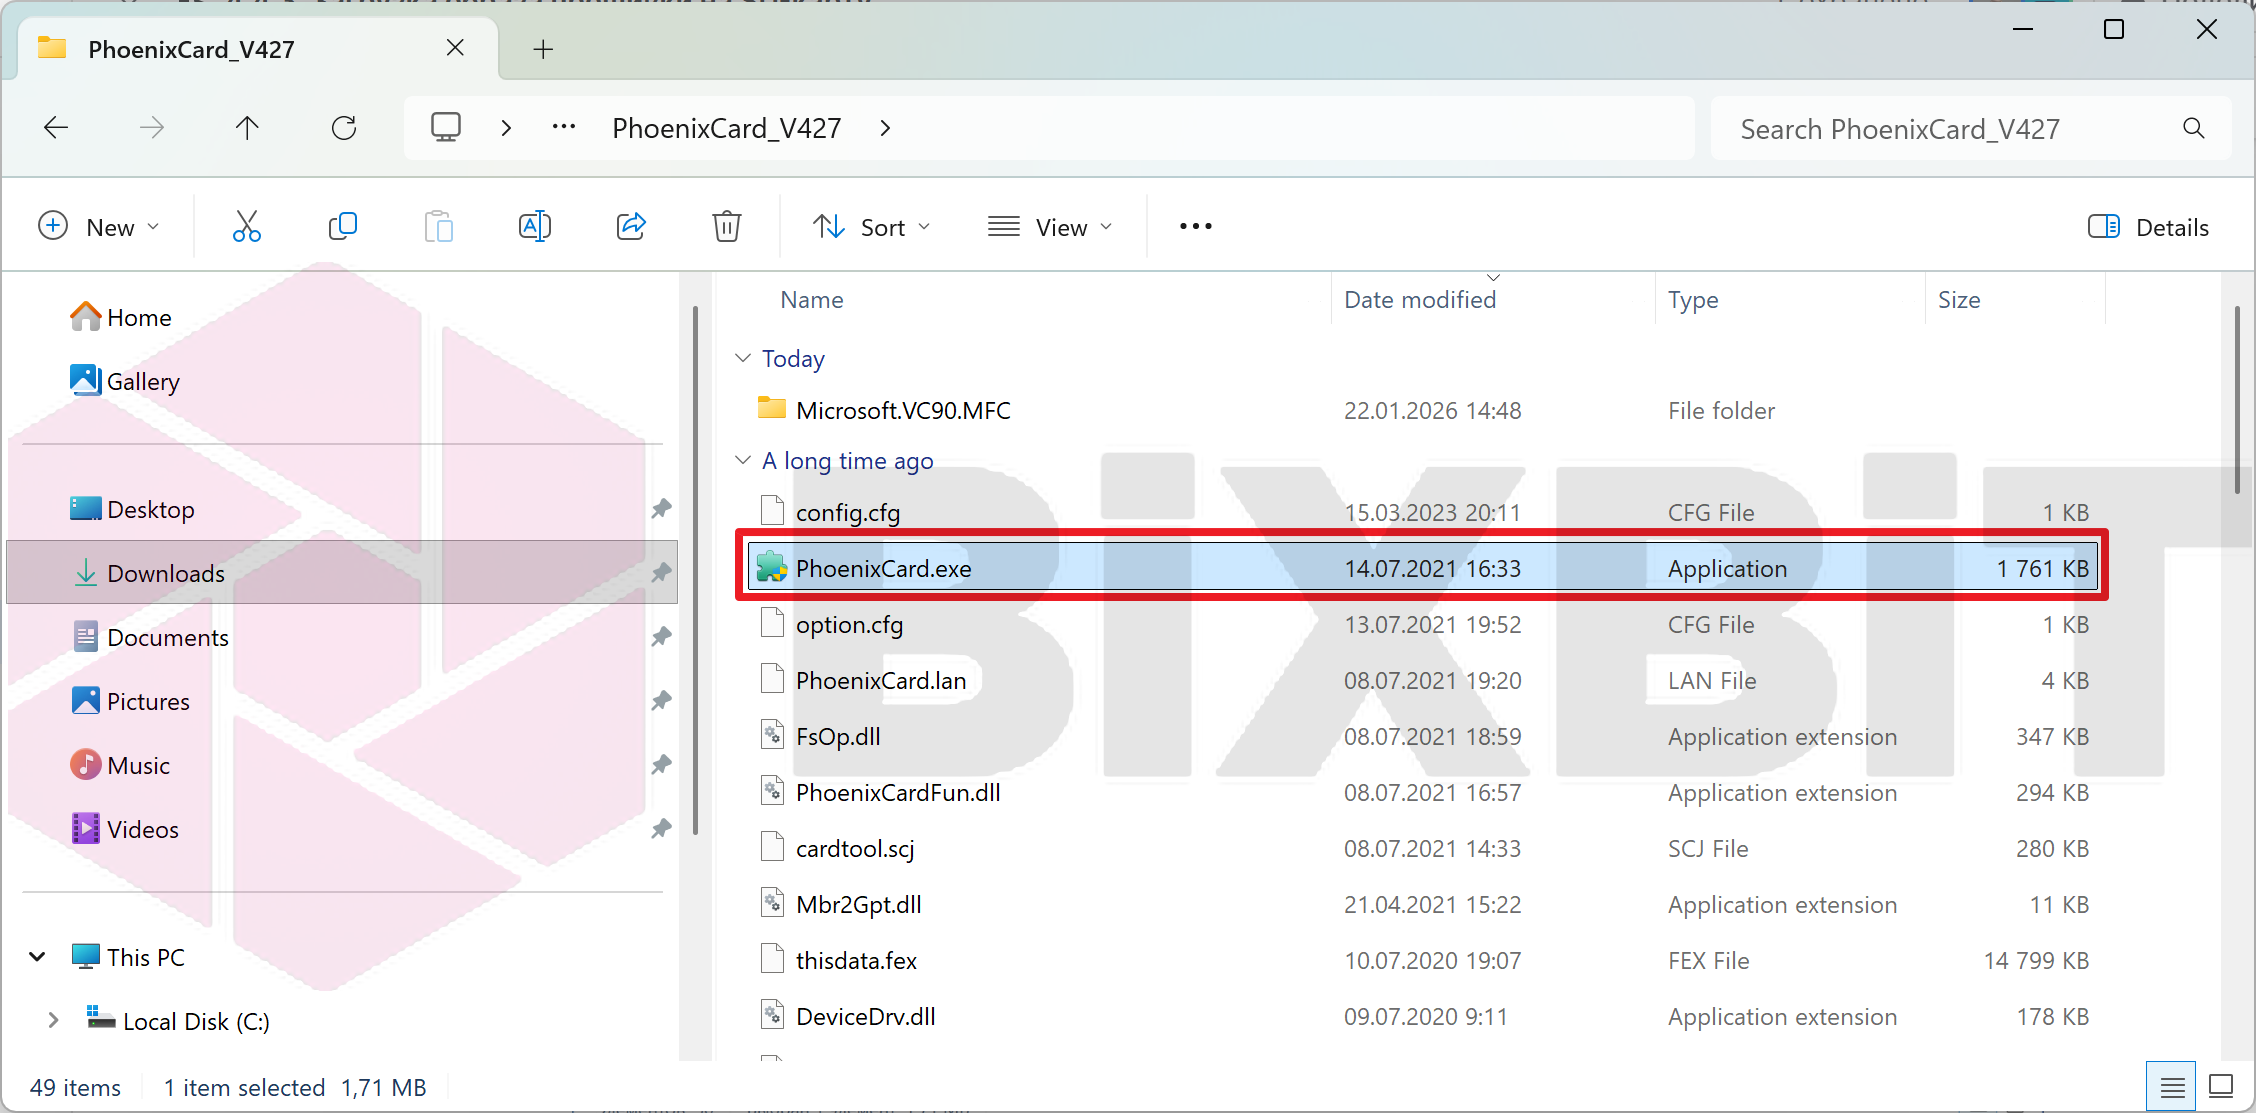The height and width of the screenshot is (1113, 2256).
Task: Show hidden path with the ellipsis breadcrumb
Action: tap(564, 127)
